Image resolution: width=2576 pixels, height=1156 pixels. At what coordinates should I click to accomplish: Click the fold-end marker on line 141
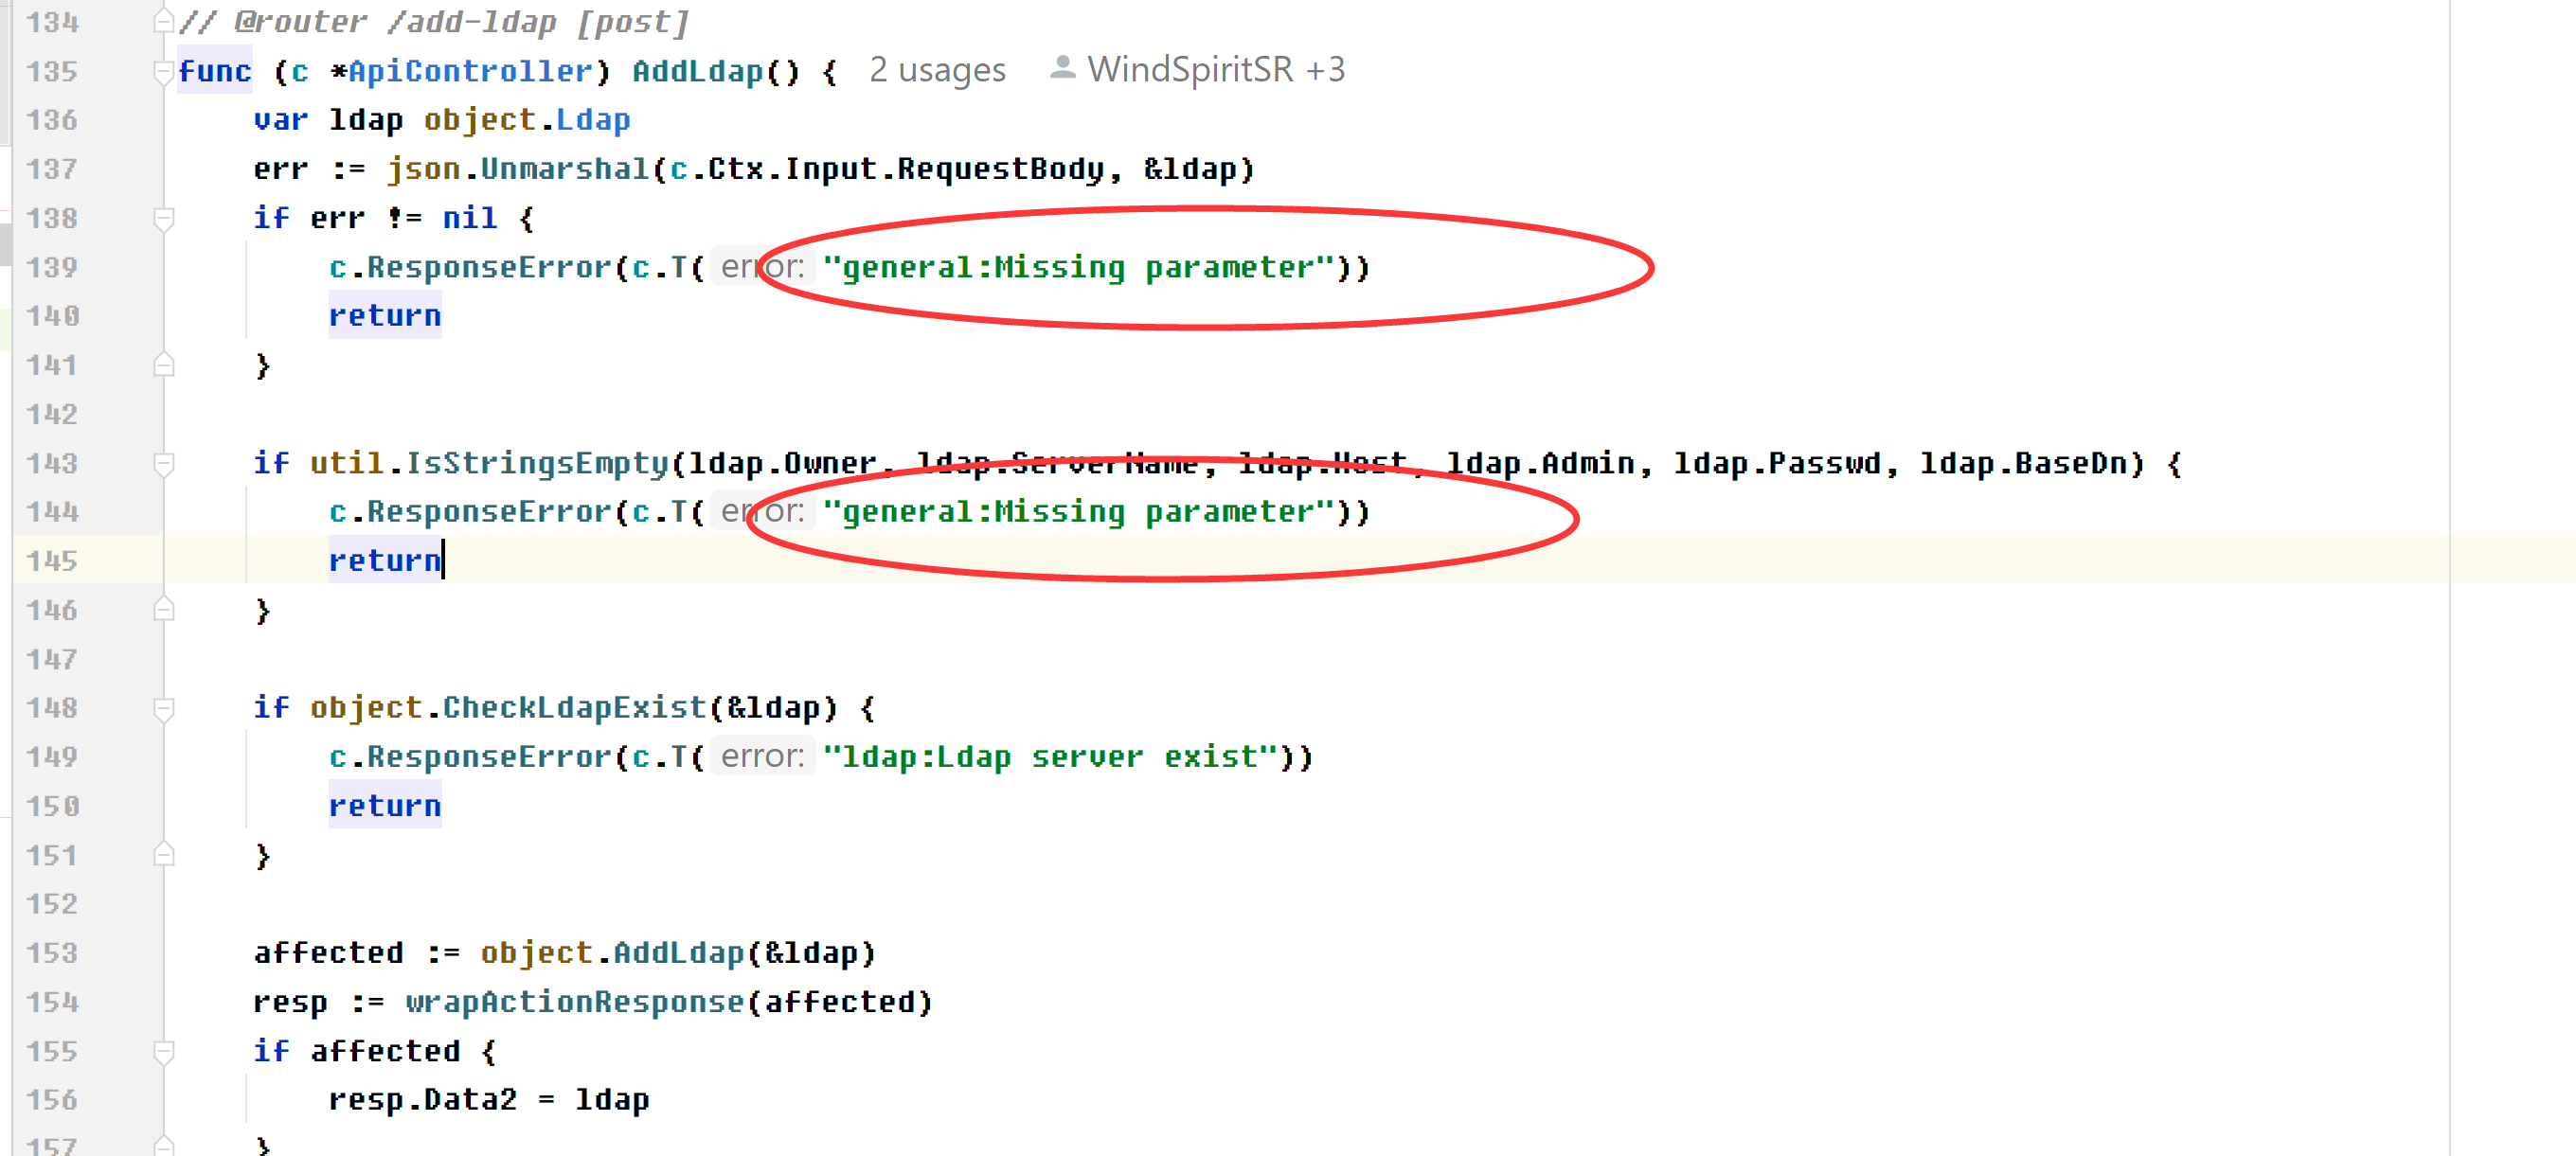click(x=164, y=365)
